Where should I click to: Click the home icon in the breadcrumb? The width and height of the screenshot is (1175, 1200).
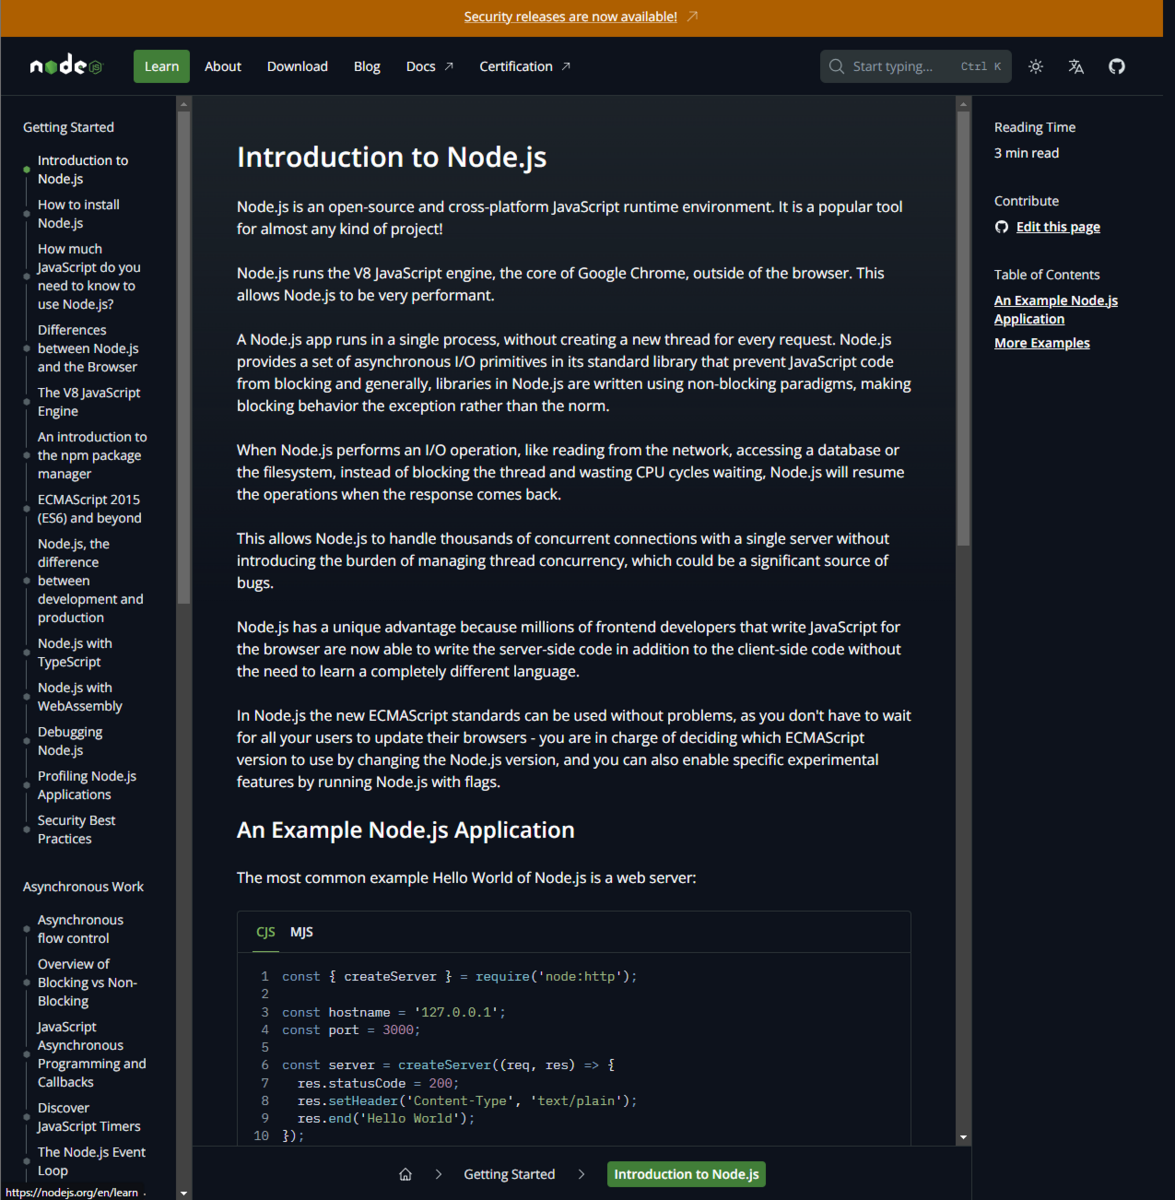pyautogui.click(x=405, y=1173)
